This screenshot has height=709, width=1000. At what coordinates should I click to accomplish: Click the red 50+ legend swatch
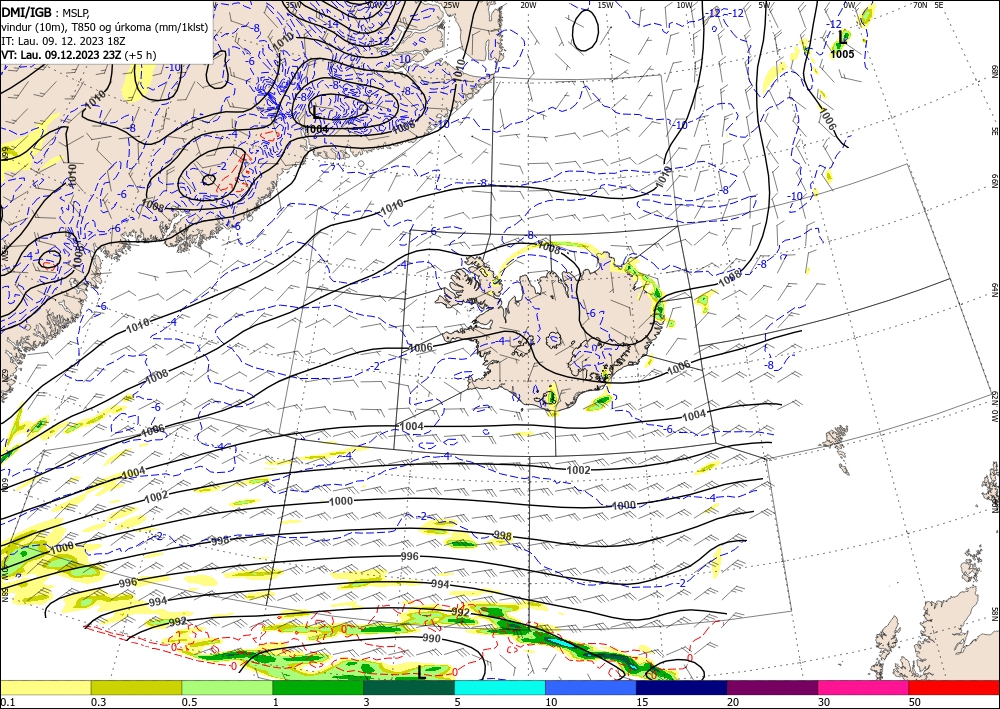click(954, 687)
